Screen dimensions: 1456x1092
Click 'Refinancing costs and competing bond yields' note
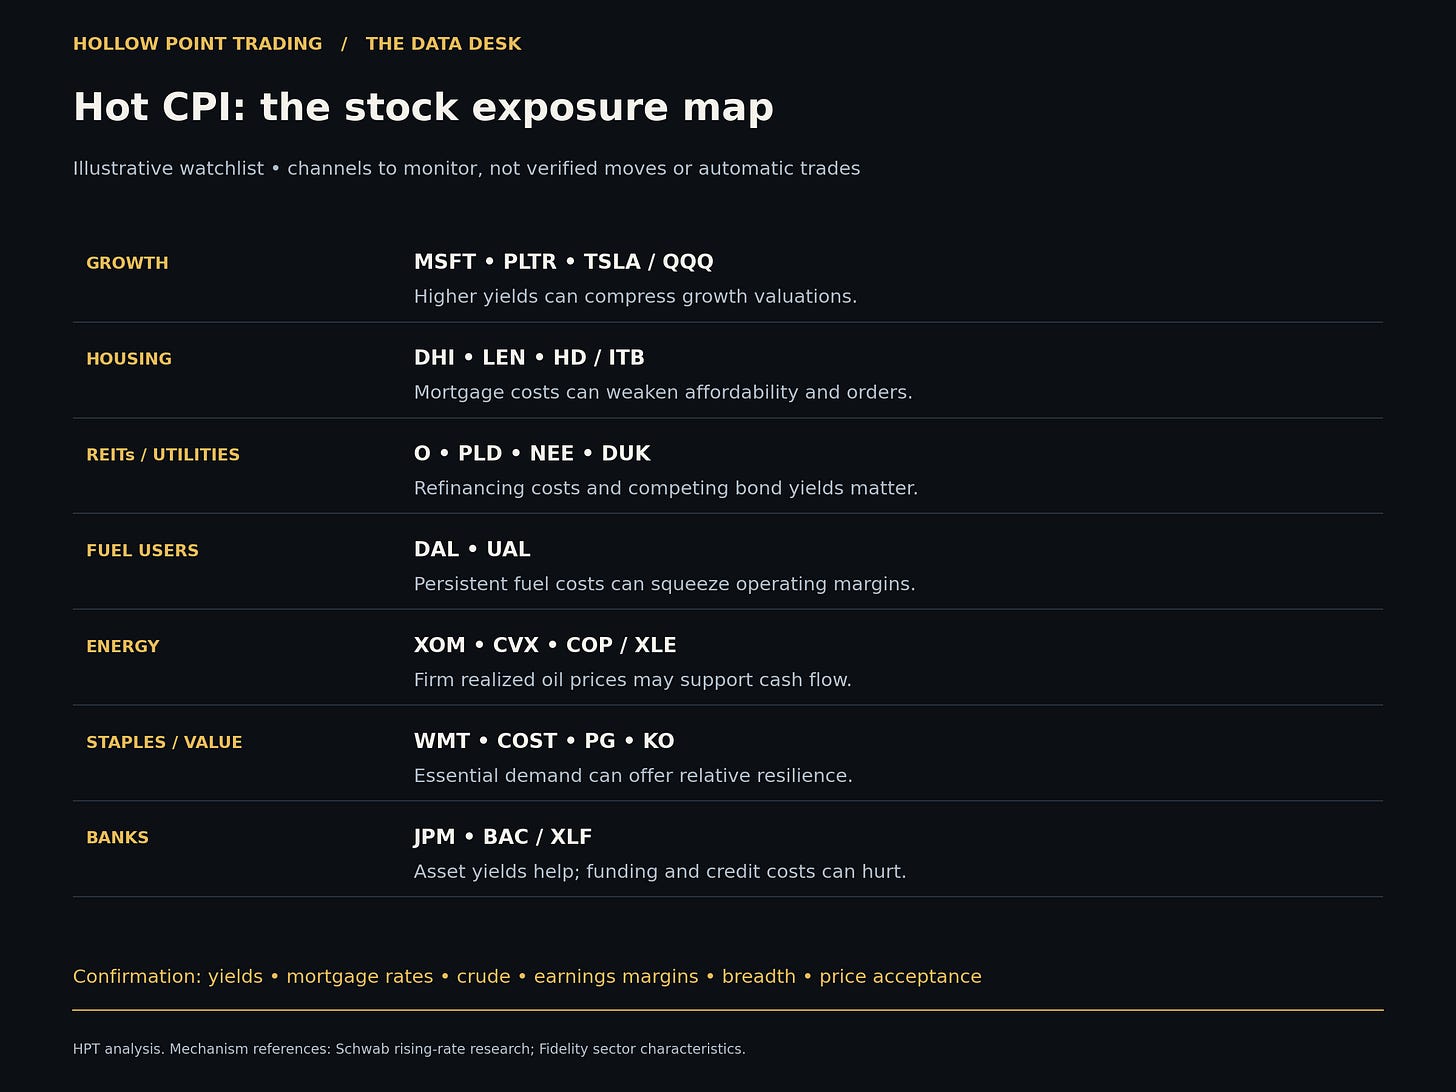(665, 488)
